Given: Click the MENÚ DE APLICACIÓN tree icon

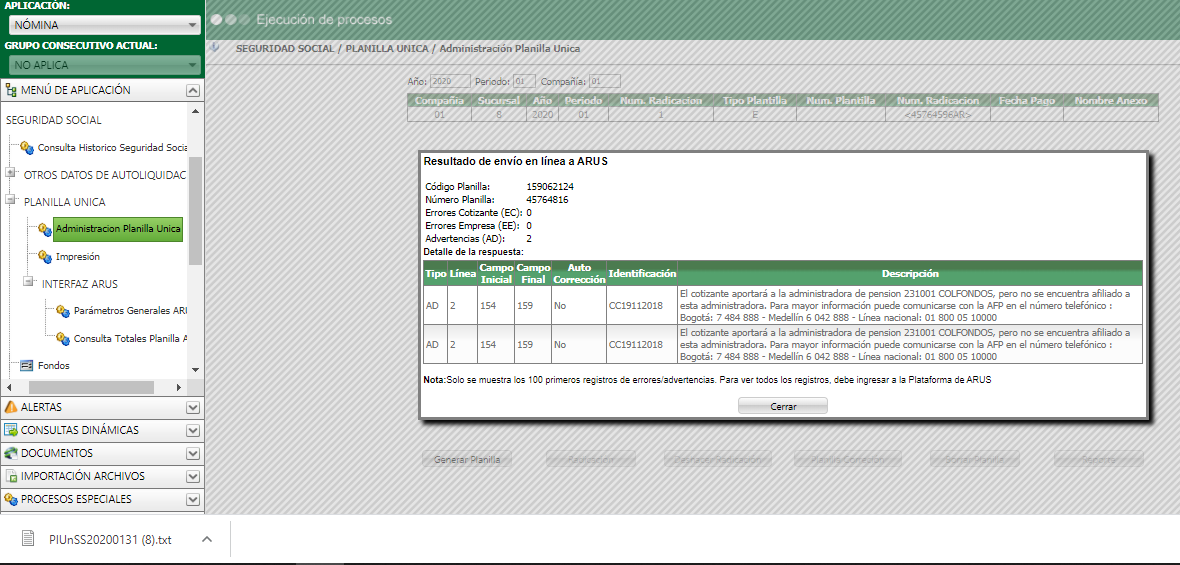Looking at the screenshot, I should [11, 90].
